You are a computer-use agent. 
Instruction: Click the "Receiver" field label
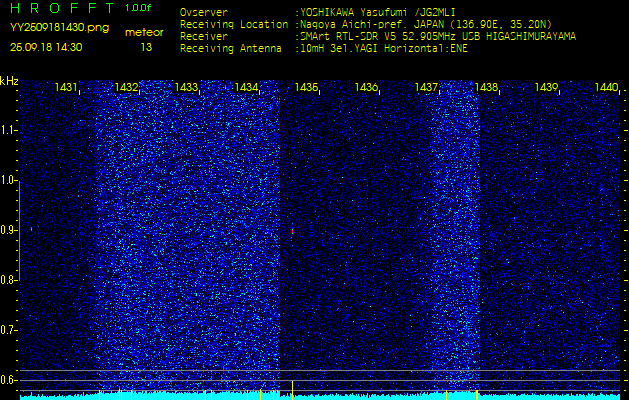click(204, 37)
